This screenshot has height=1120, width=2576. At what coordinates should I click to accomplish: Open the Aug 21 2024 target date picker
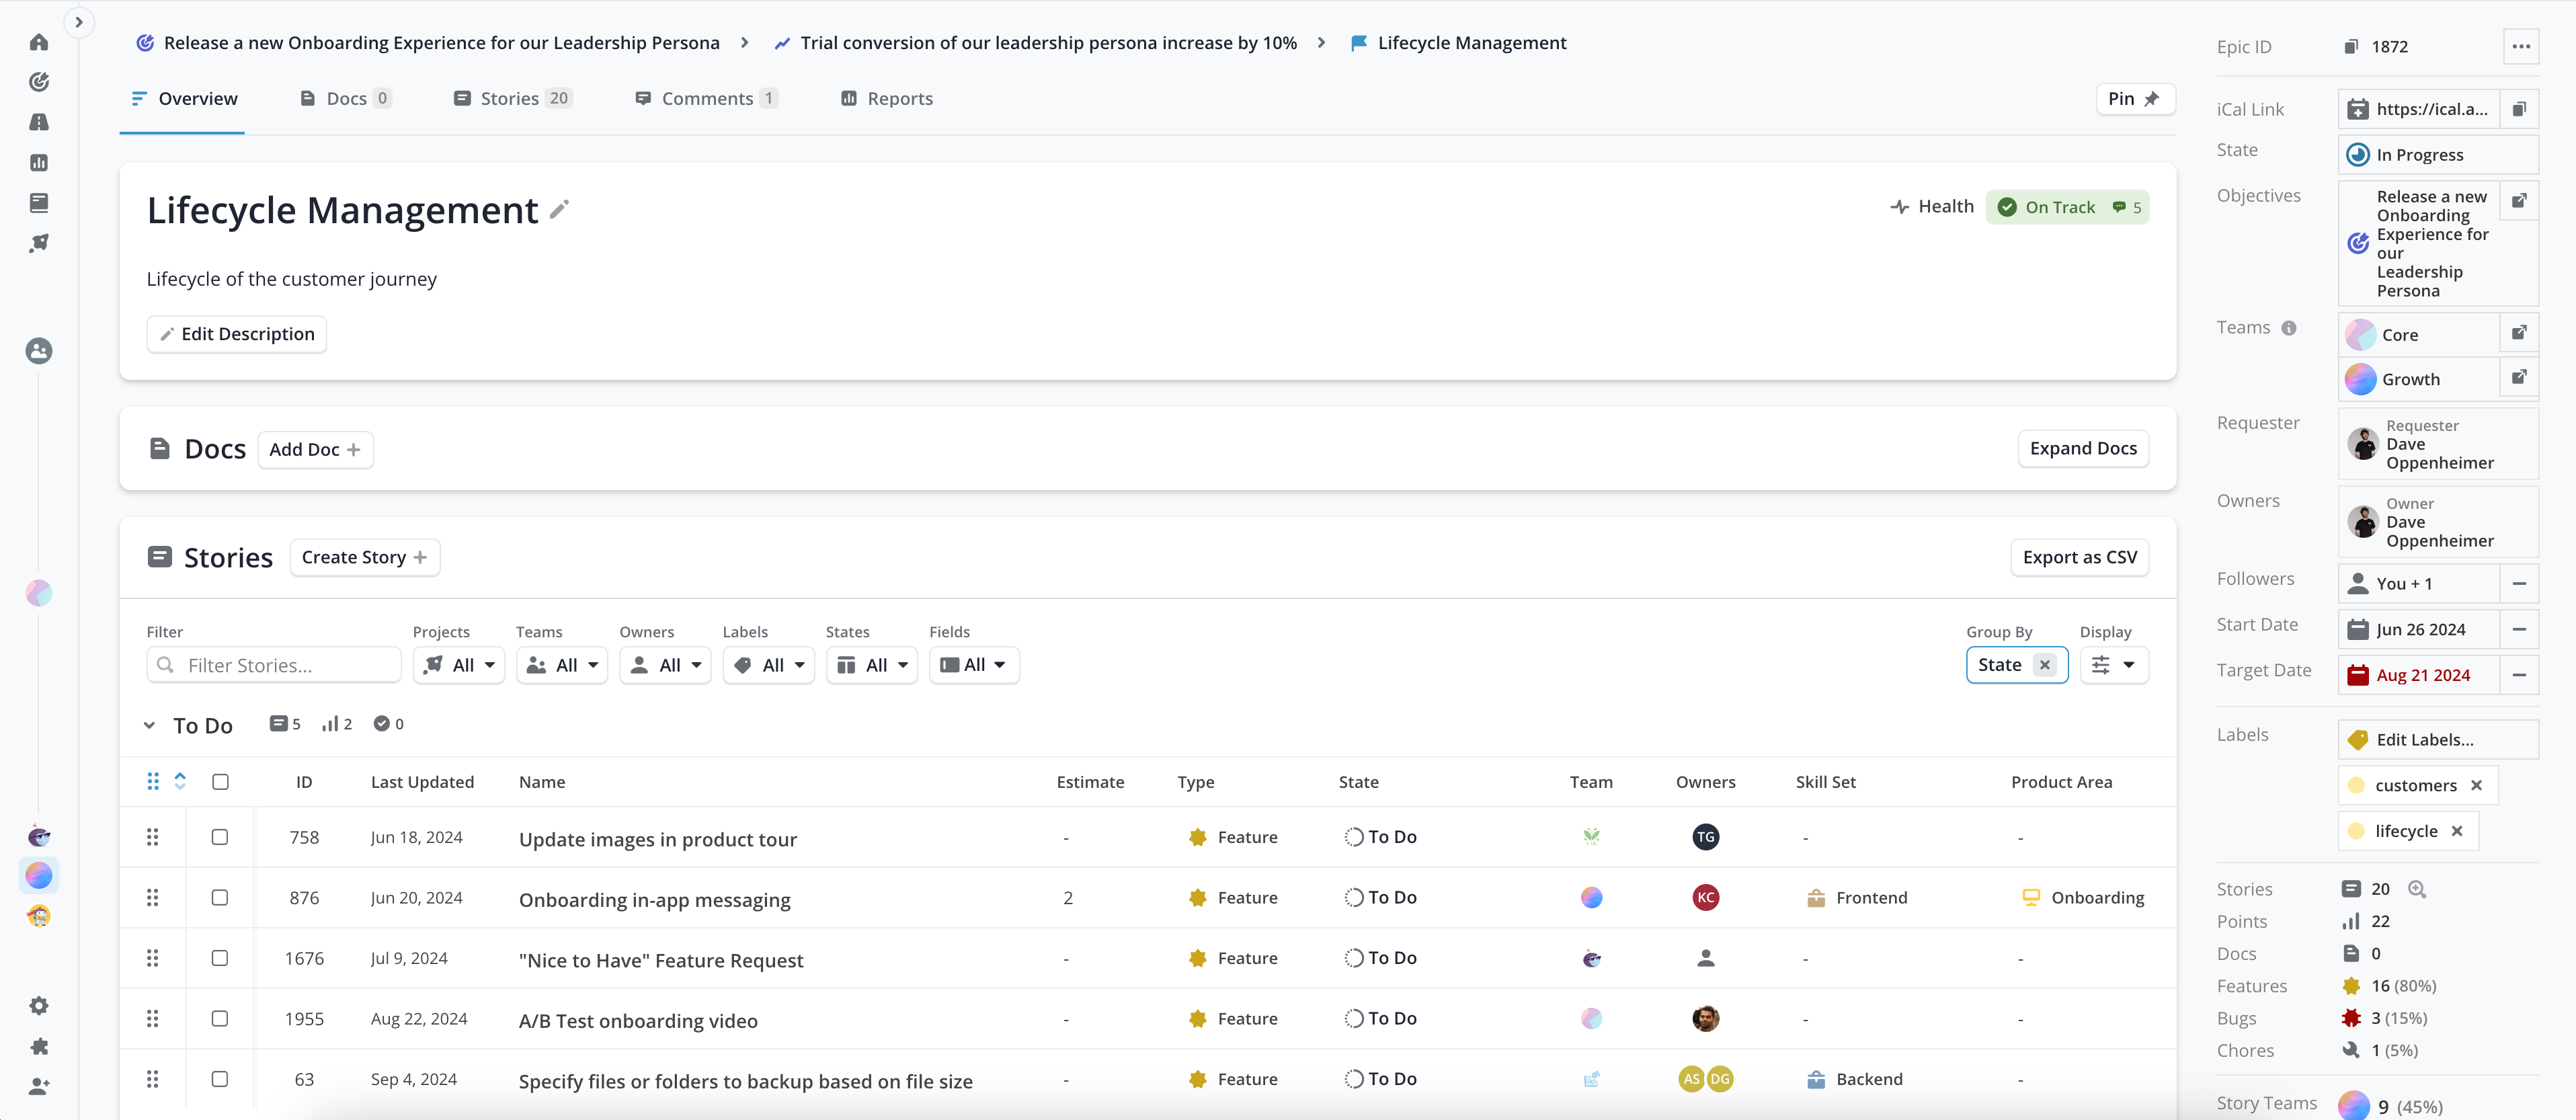(x=2419, y=675)
